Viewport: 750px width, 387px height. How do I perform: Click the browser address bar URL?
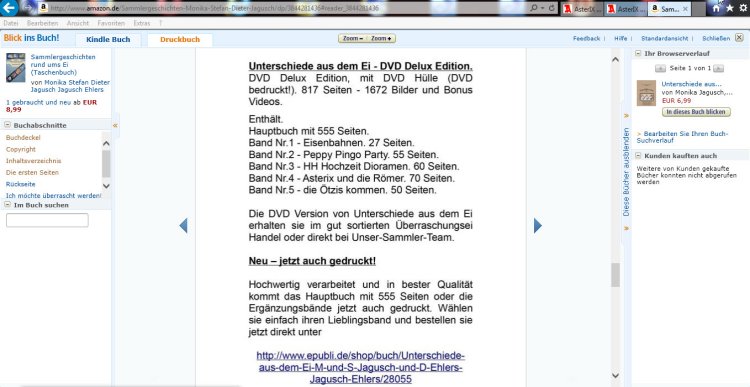click(x=214, y=8)
